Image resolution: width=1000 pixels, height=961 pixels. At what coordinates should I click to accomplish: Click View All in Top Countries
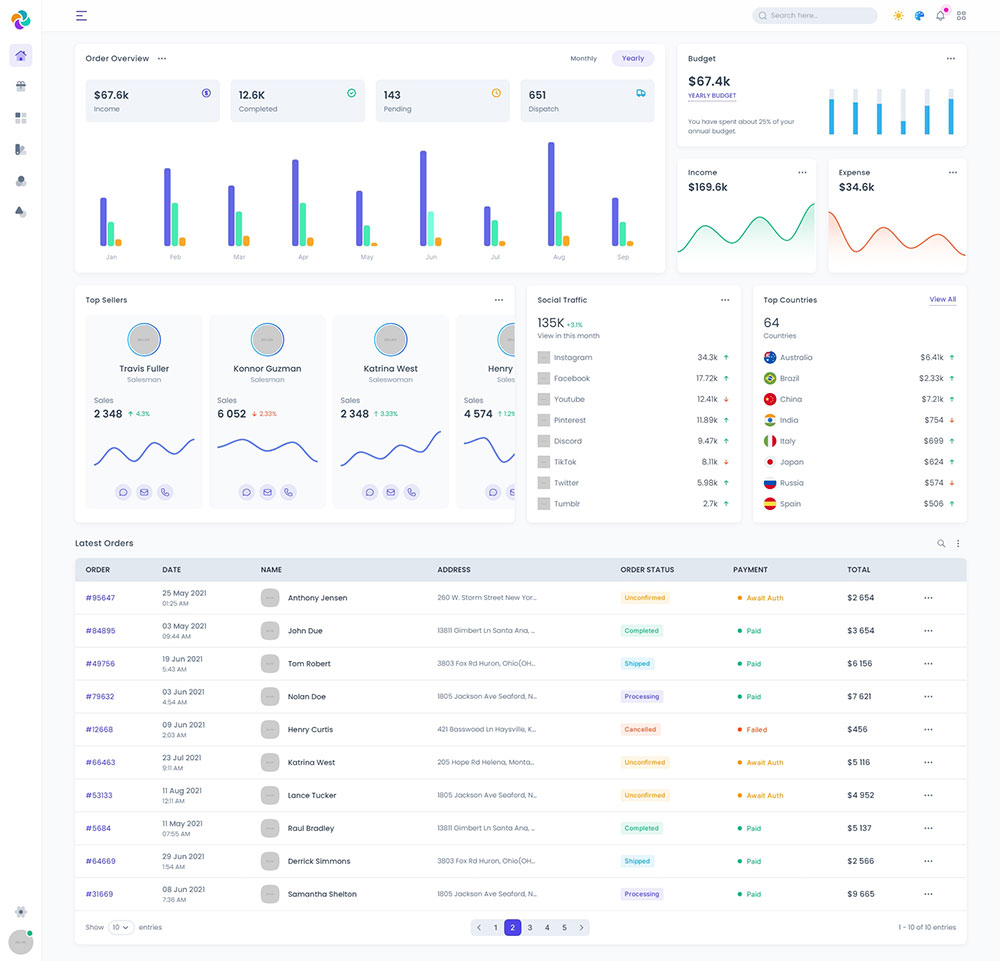(942, 300)
